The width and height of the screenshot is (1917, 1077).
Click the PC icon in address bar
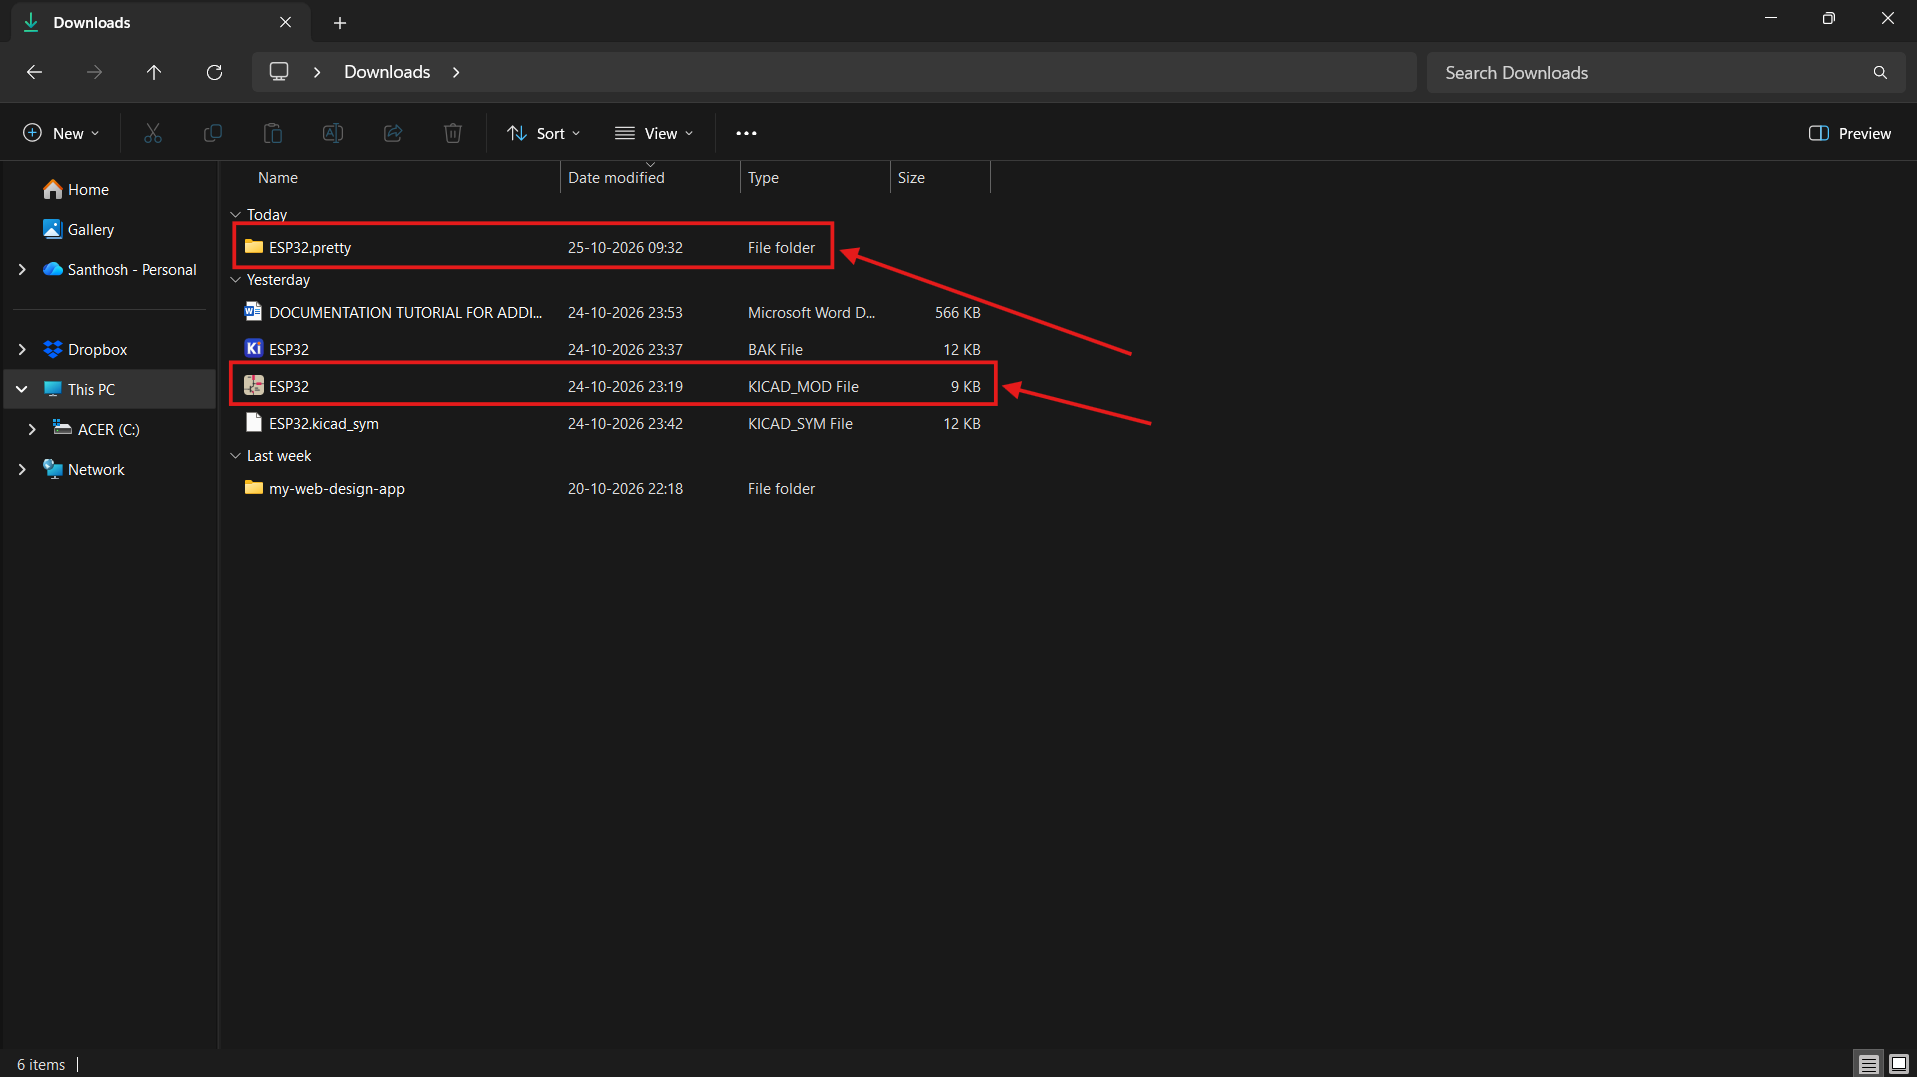click(x=279, y=72)
